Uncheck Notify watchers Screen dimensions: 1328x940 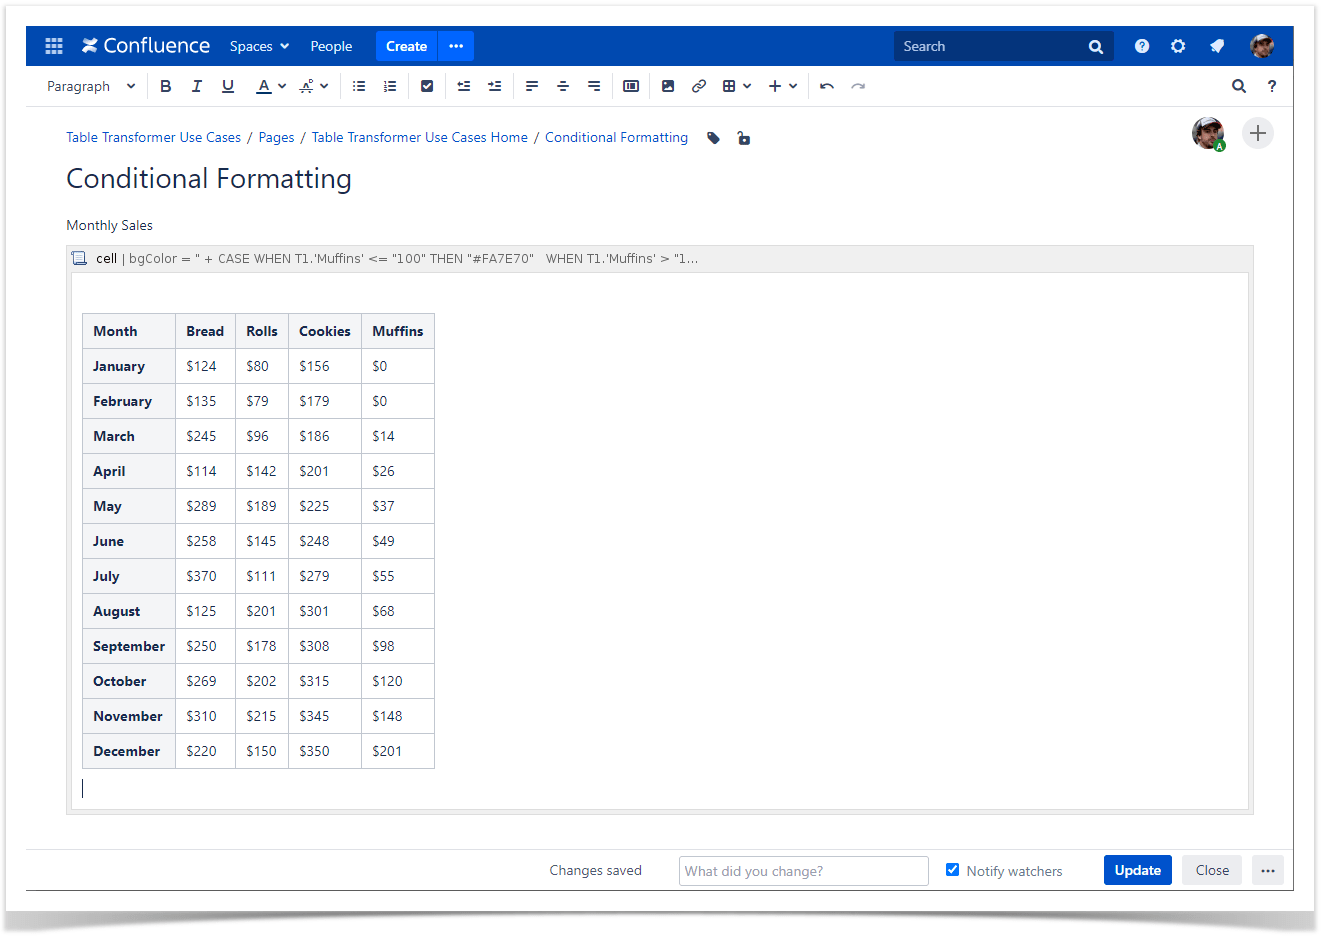click(x=952, y=870)
